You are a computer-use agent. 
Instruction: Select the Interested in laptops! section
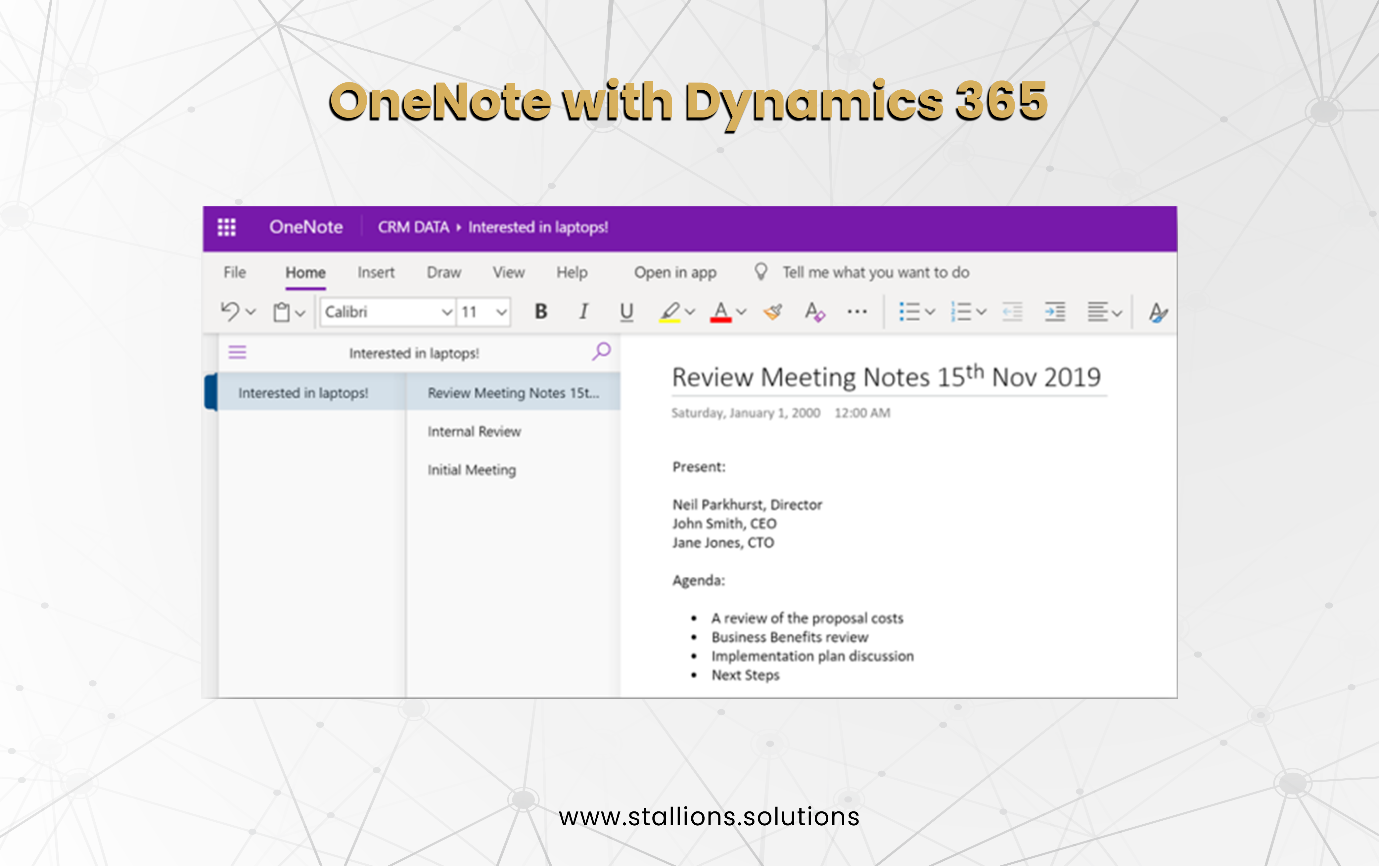tap(312, 393)
